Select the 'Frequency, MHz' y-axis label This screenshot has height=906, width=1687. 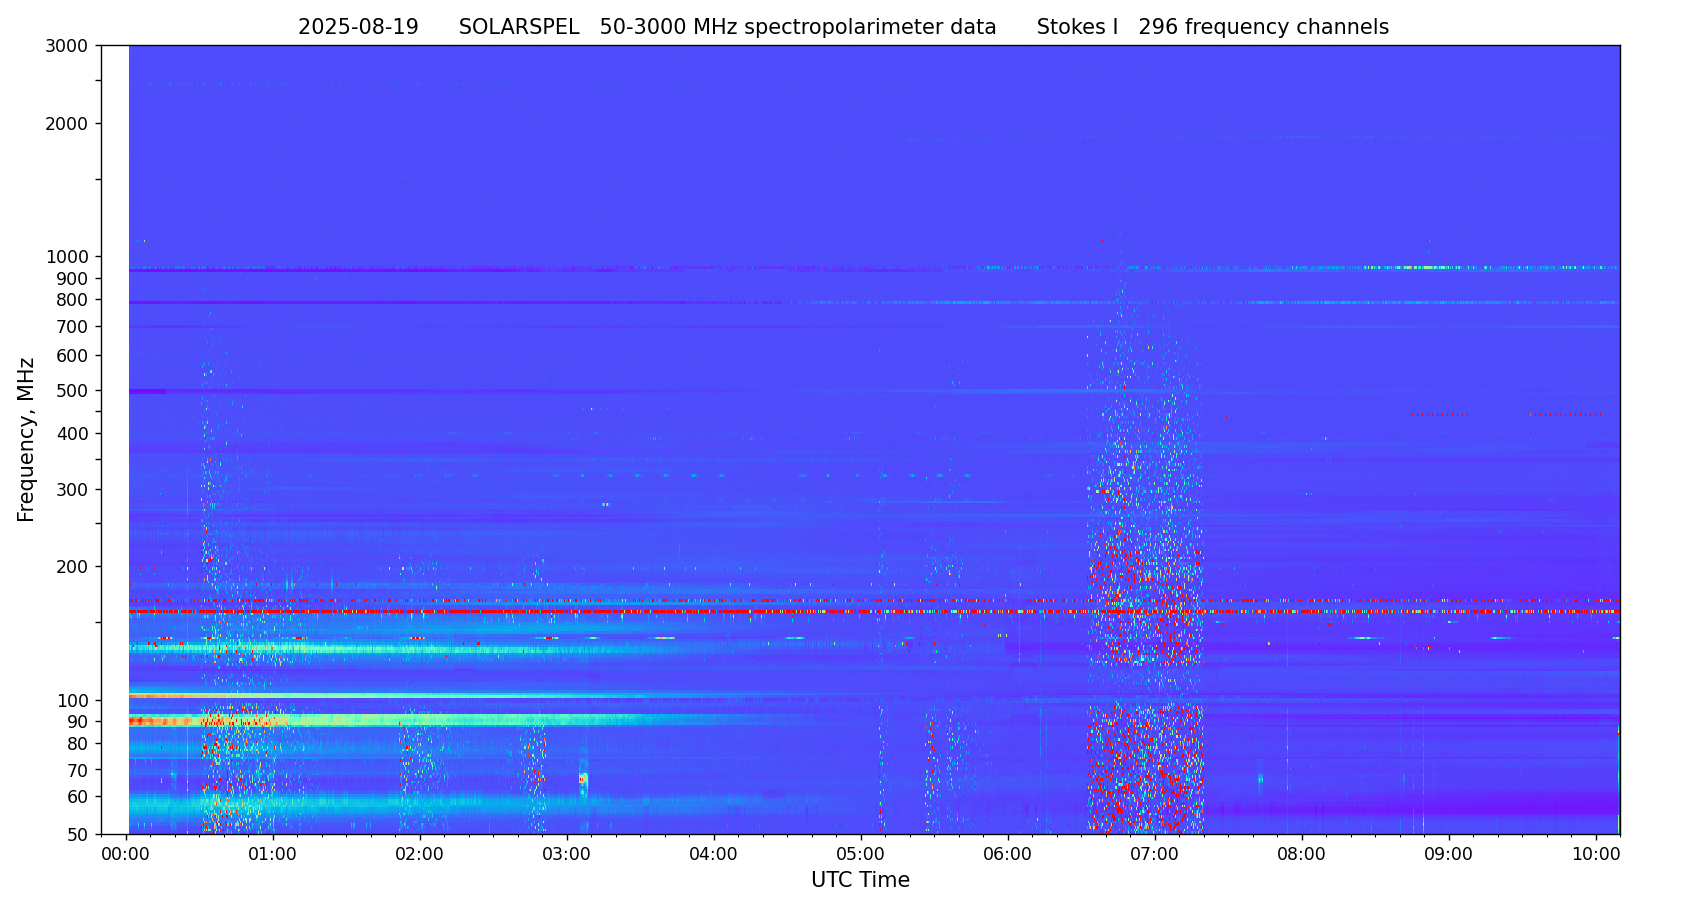click(x=26, y=439)
